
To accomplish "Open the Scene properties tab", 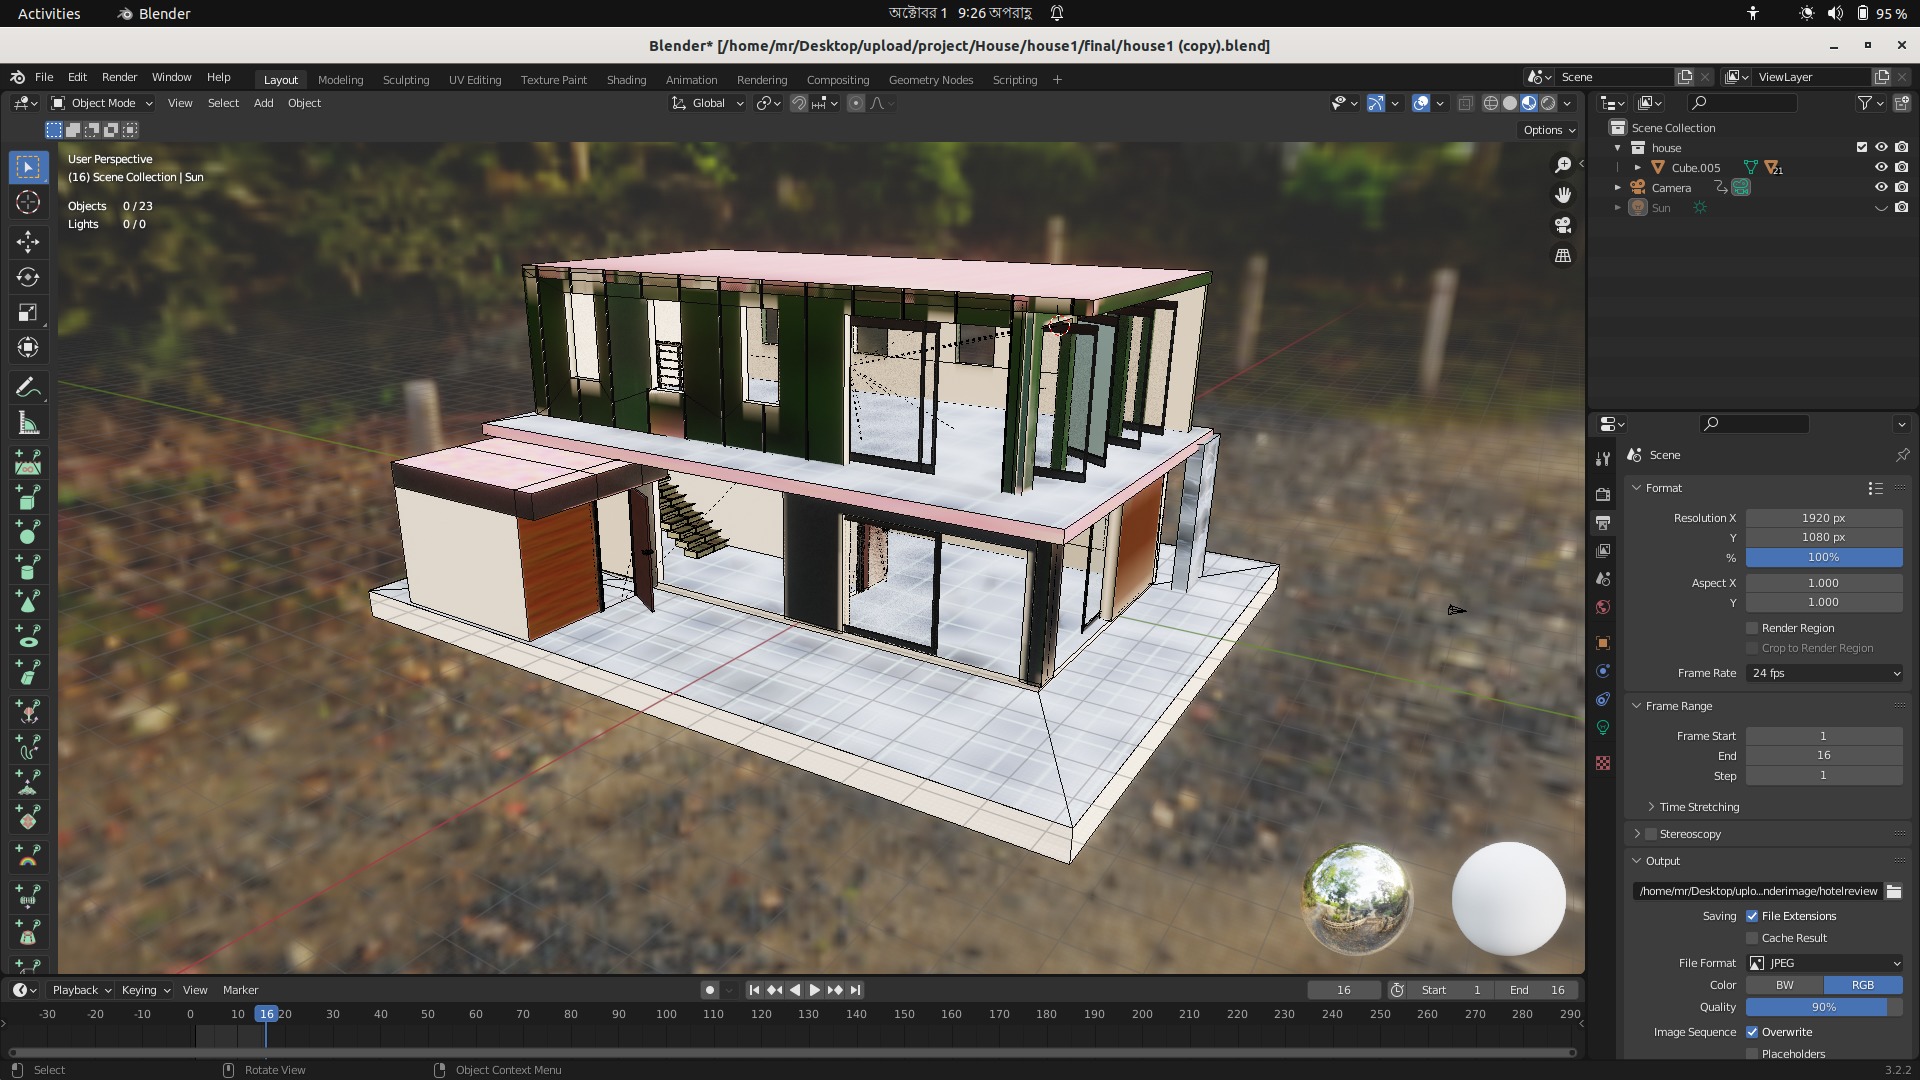I will coord(1603,579).
